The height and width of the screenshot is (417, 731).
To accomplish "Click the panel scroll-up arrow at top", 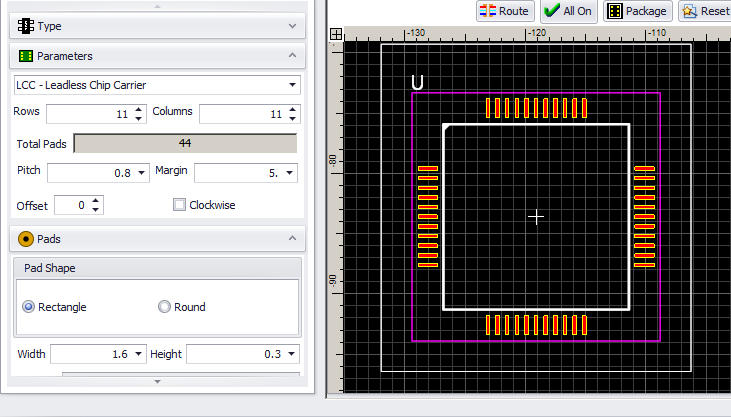I will tap(157, 6).
